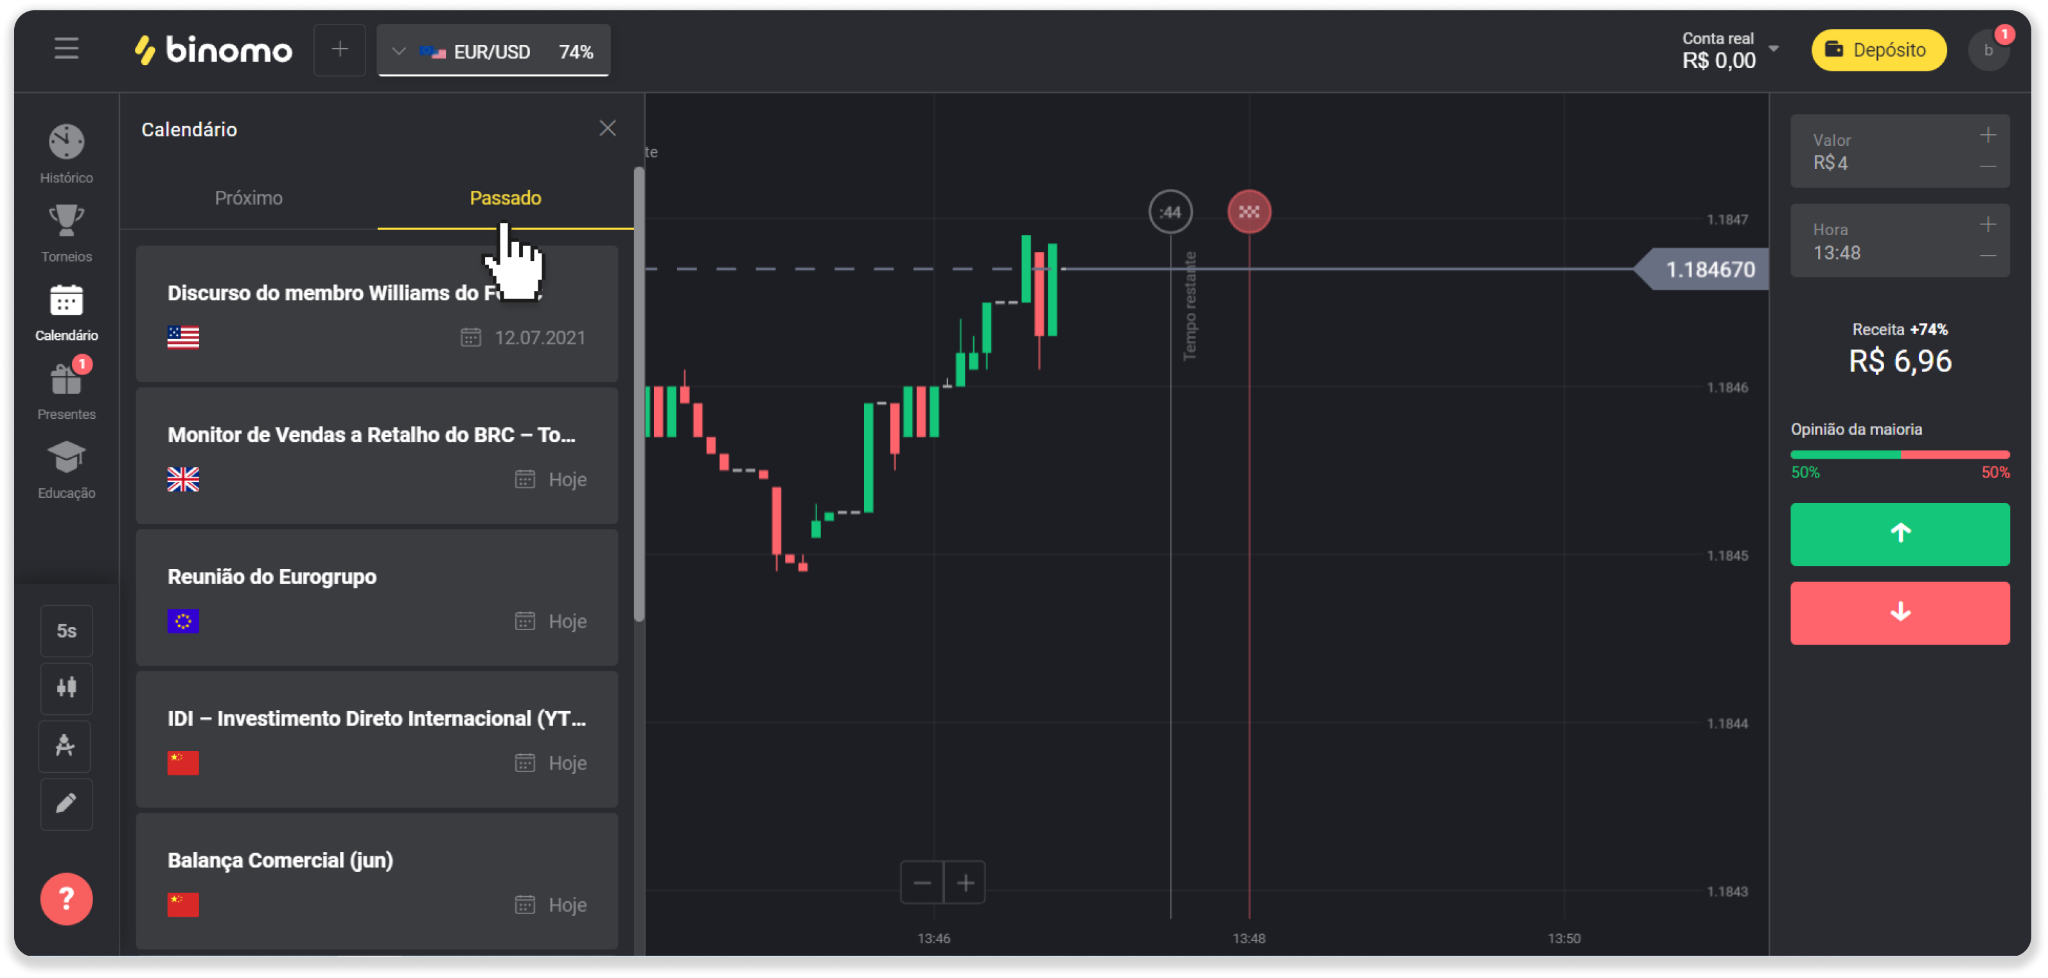Switch to the Próximo tab

pyautogui.click(x=248, y=198)
